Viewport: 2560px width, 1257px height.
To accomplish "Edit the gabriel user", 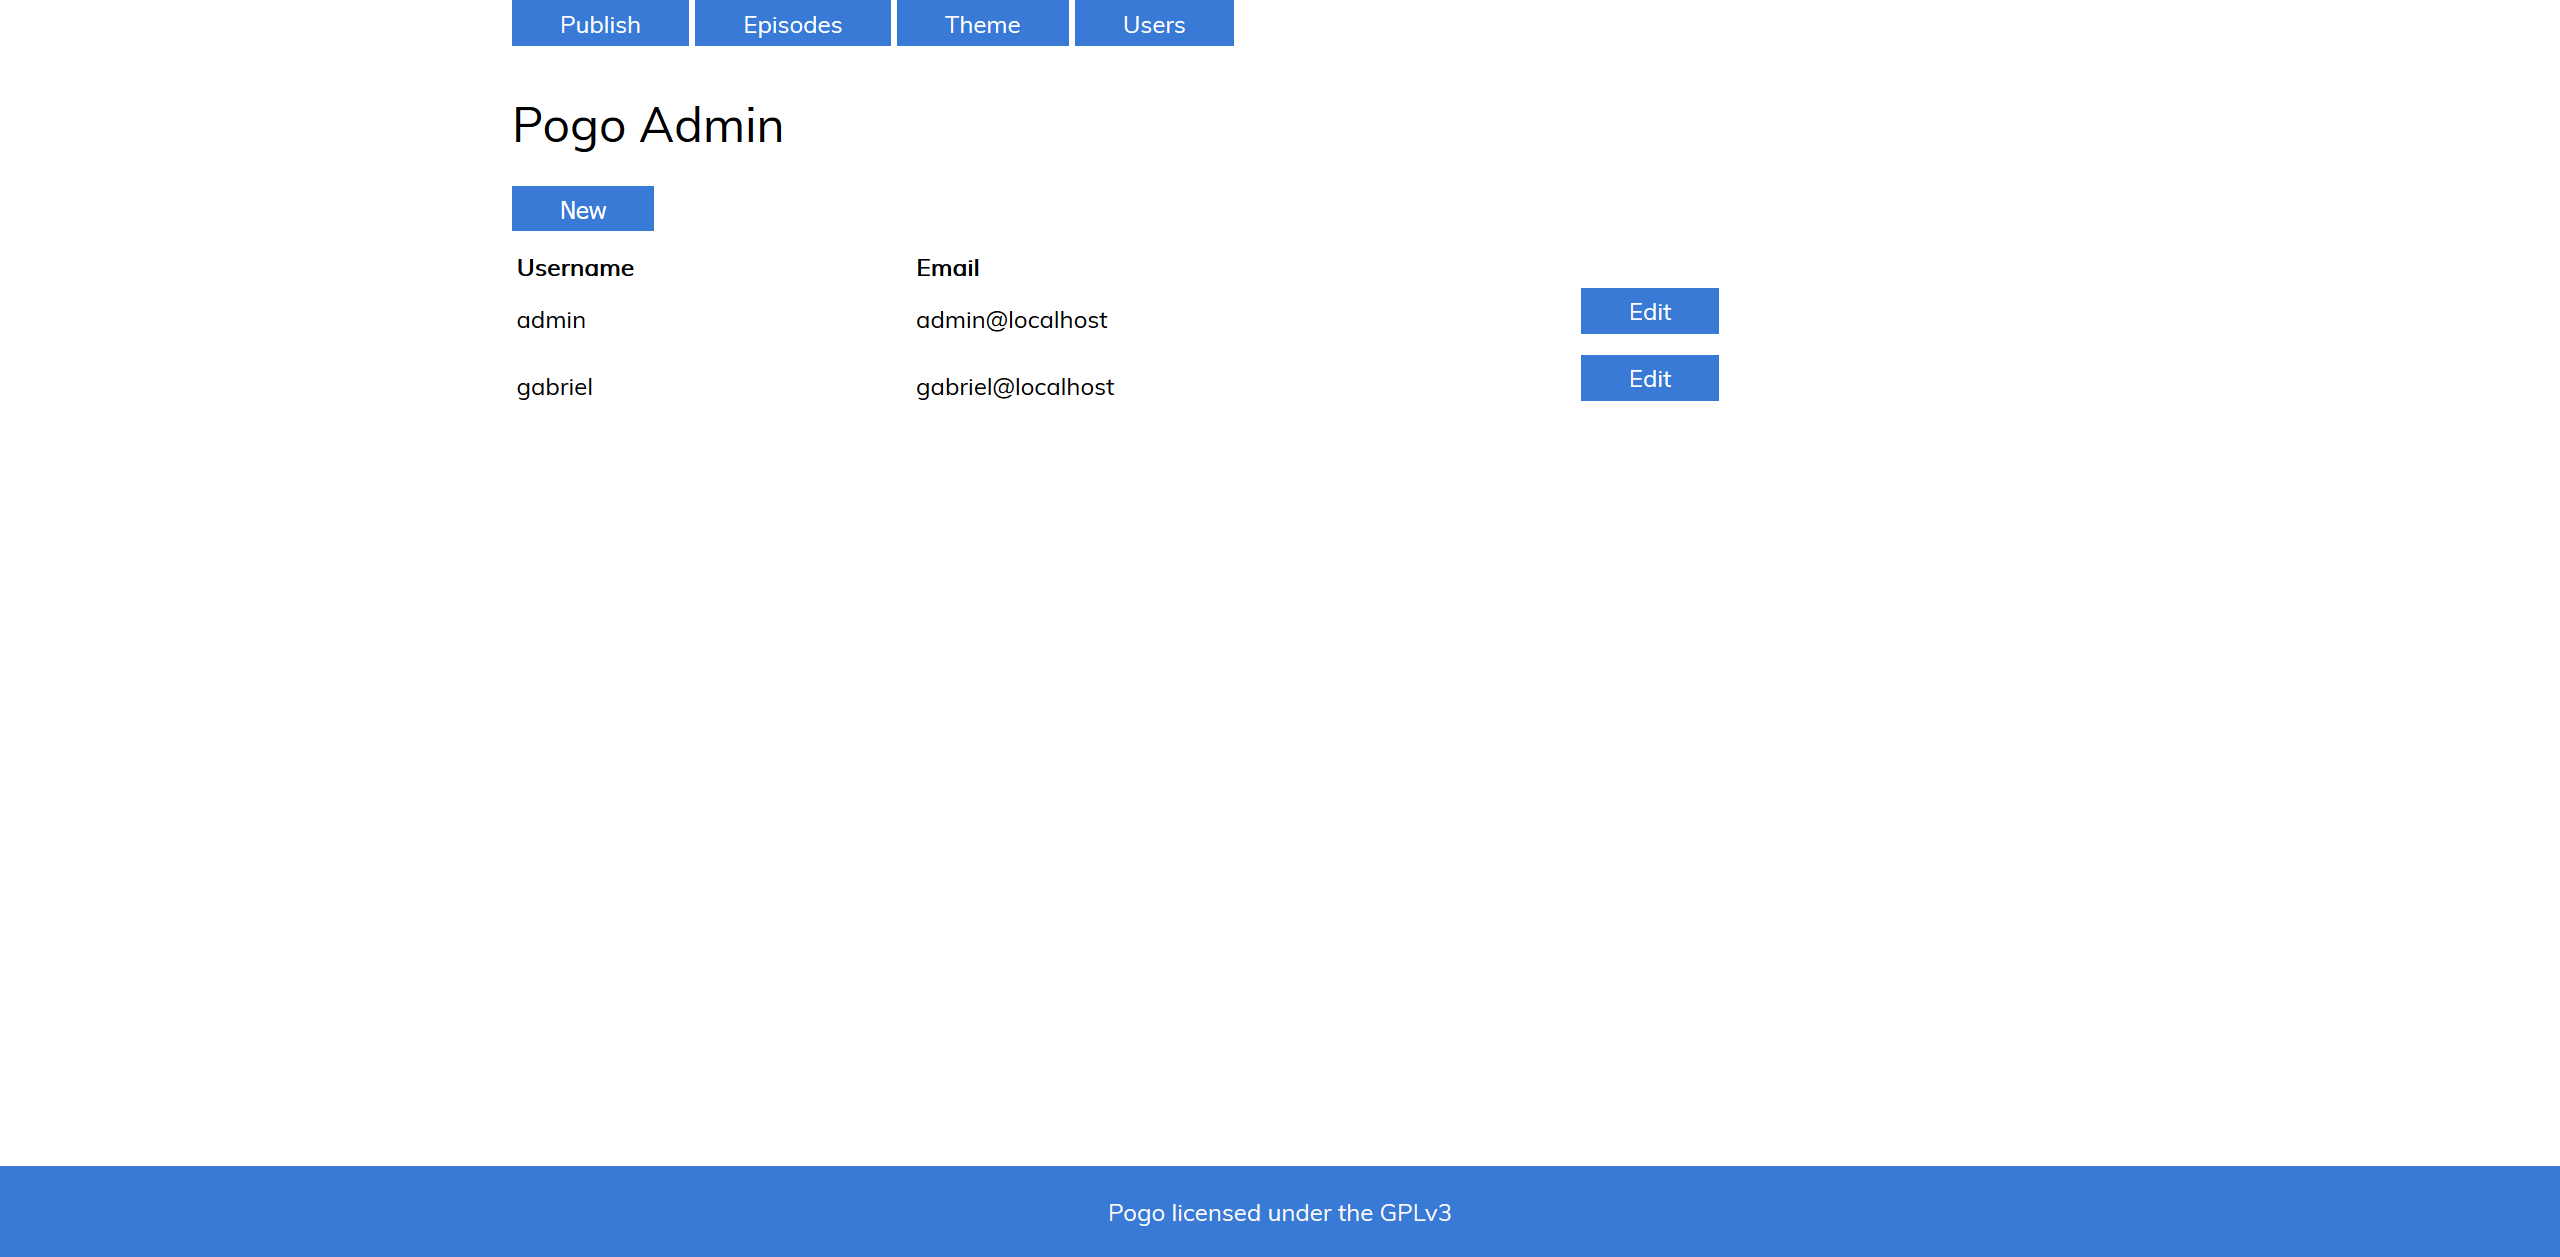I will pos(1649,378).
